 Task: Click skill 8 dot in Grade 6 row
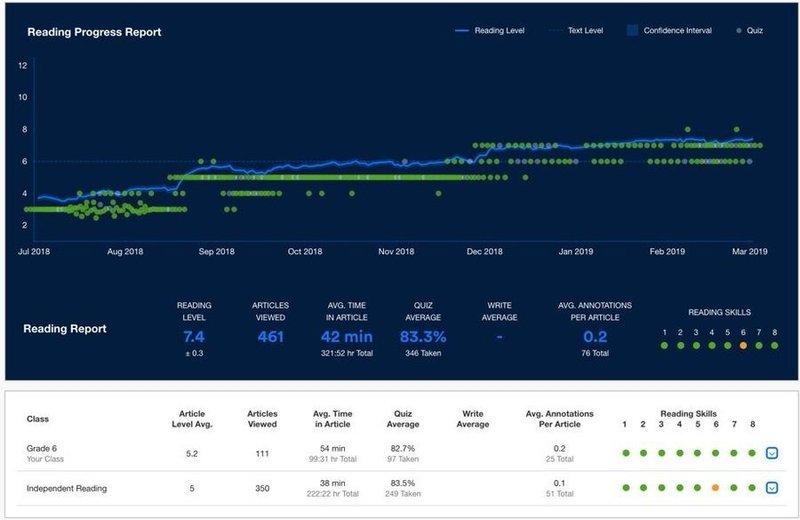point(752,453)
